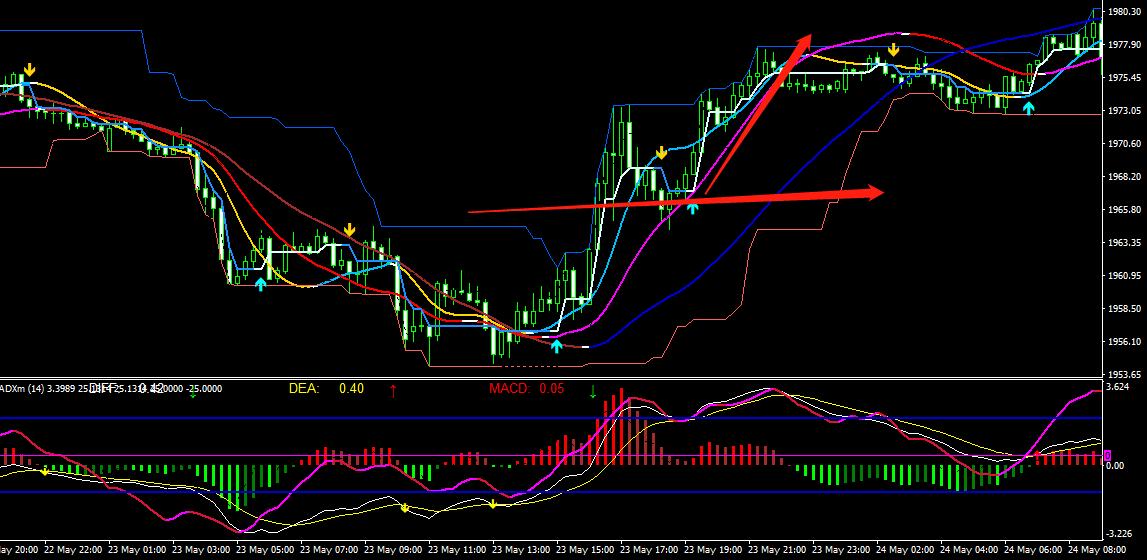1147x560 pixels.
Task: Click the yellow sell arrow above the 23 May 17:00 candles
Action: pyautogui.click(x=661, y=153)
